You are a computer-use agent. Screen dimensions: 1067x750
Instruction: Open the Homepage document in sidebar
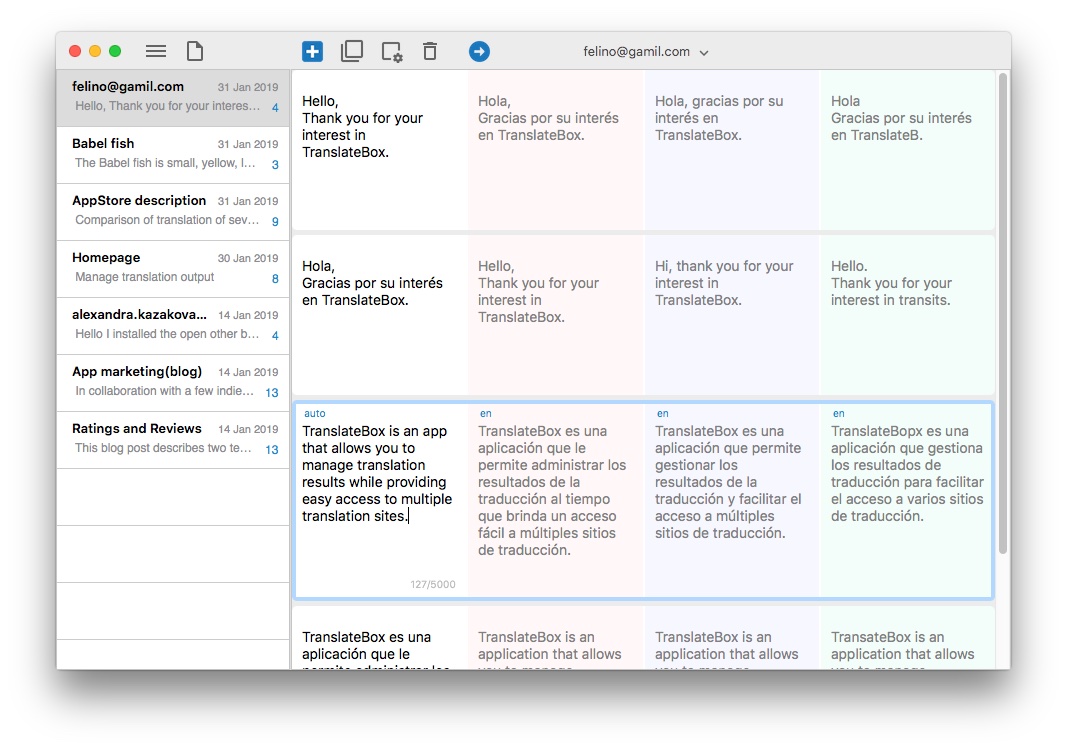pyautogui.click(x=173, y=268)
